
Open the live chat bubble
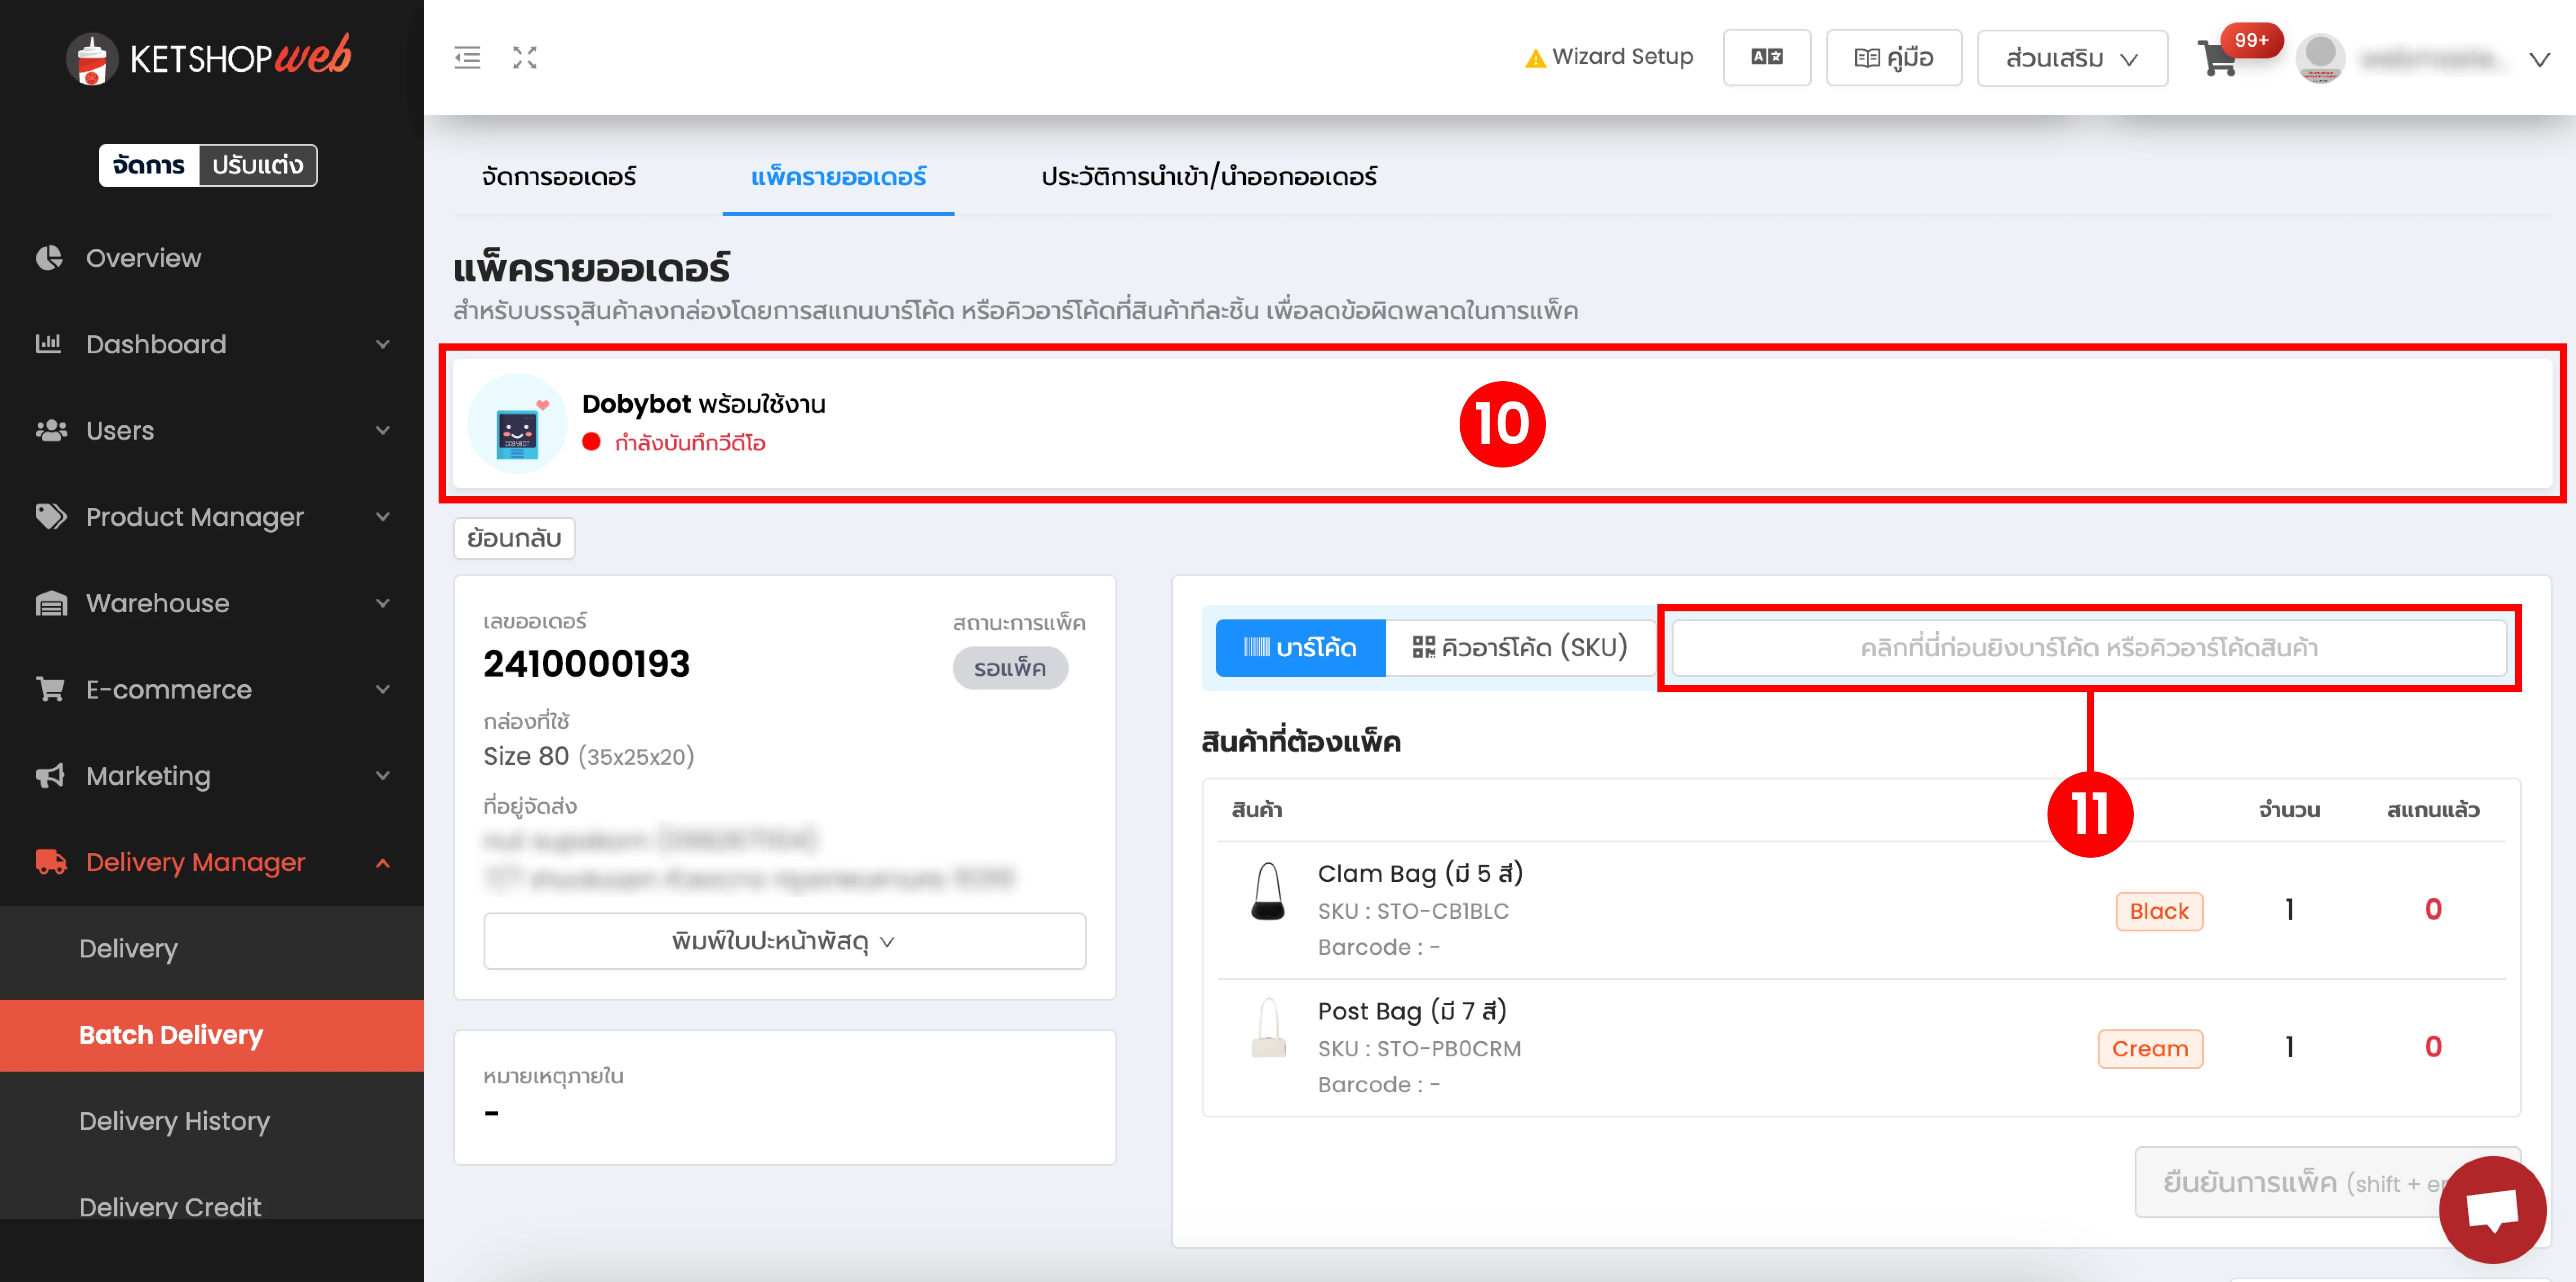[x=2492, y=1209]
